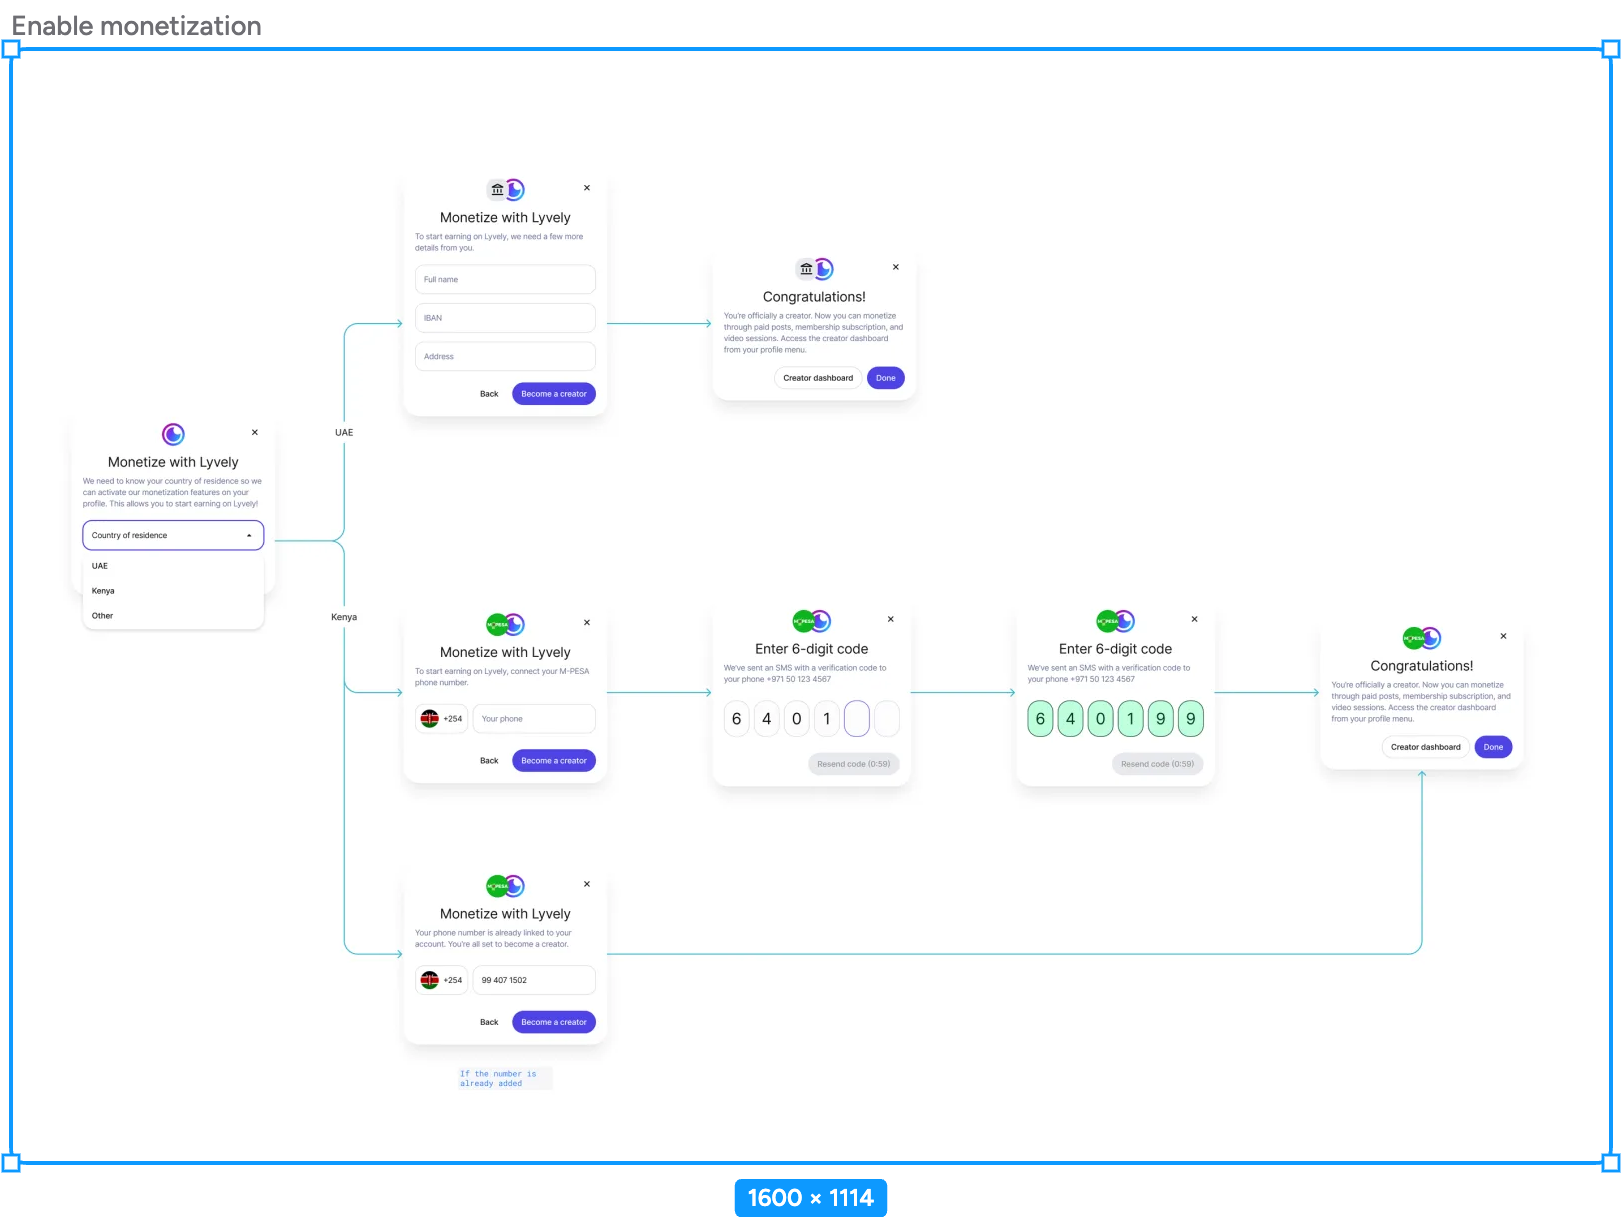Click Done in bank congratulations card
The width and height of the screenshot is (1622, 1217).
point(886,378)
